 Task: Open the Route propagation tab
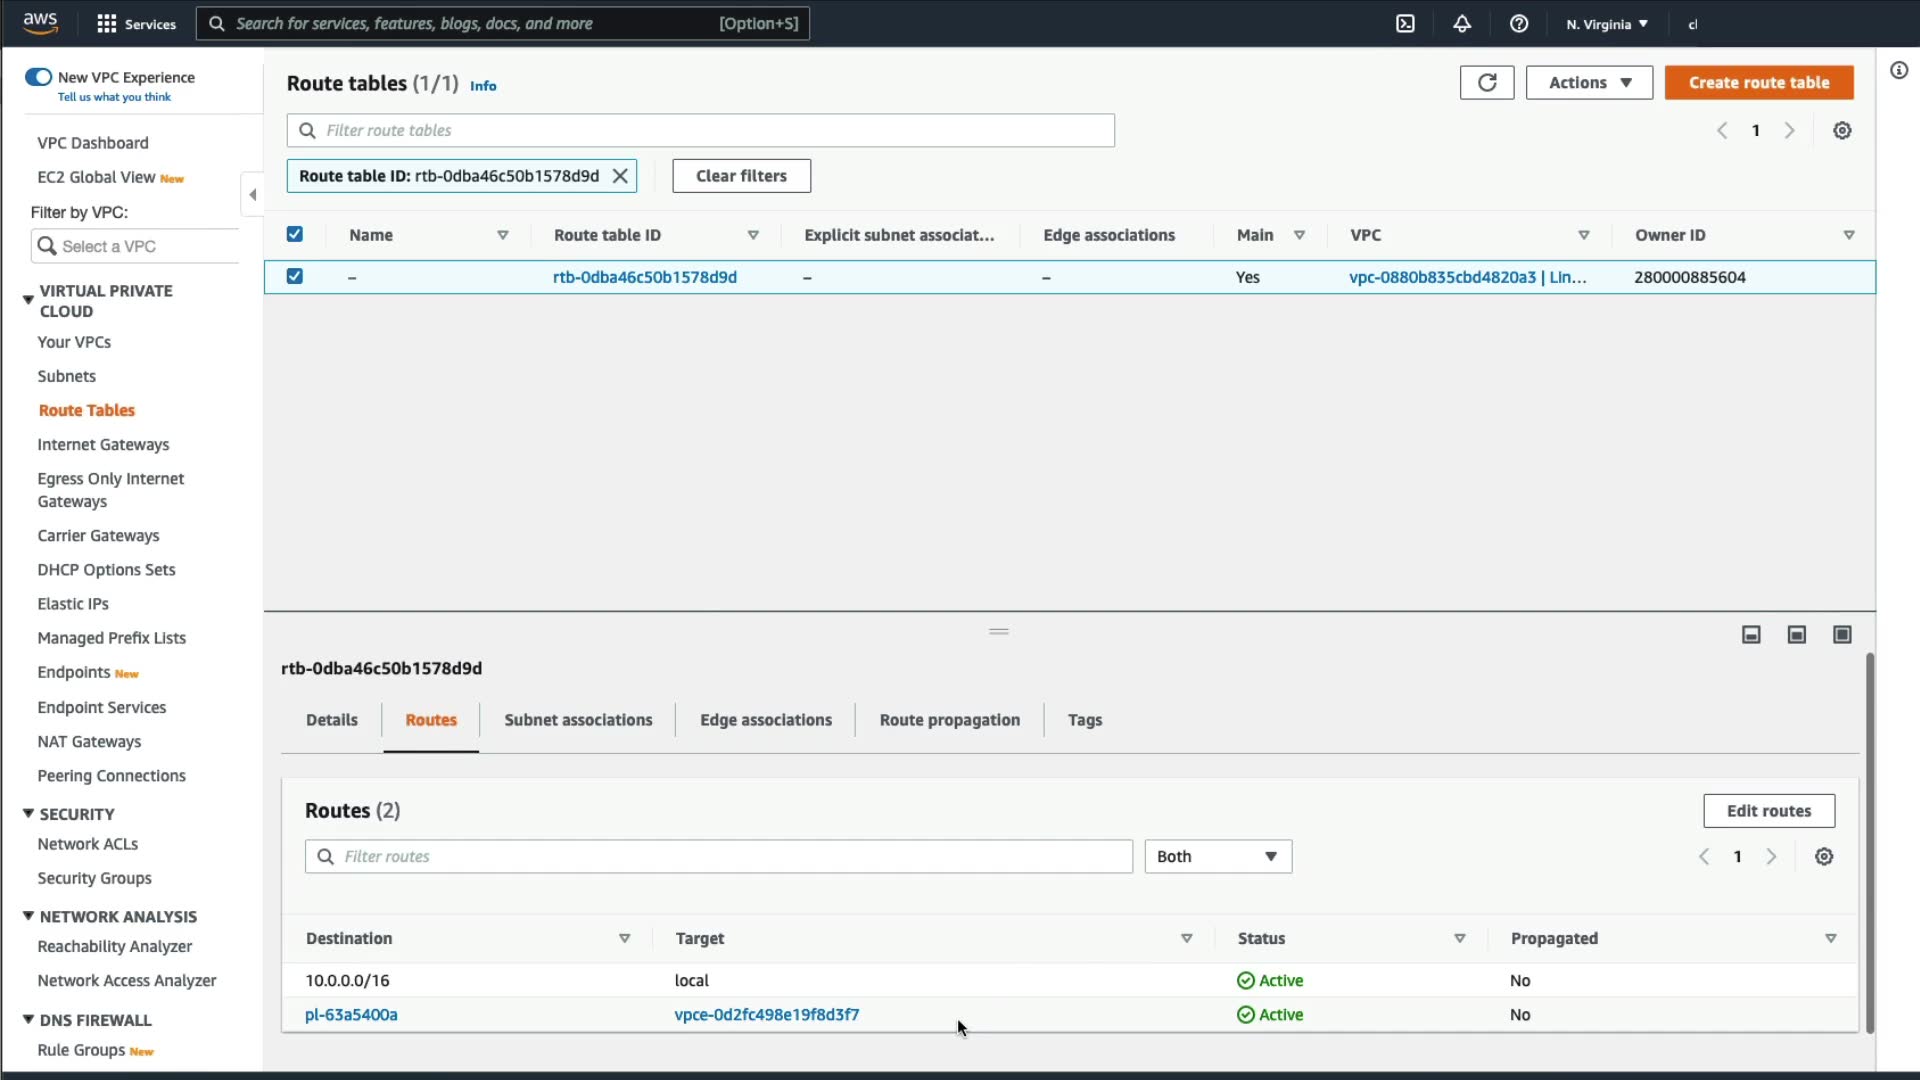[949, 720]
